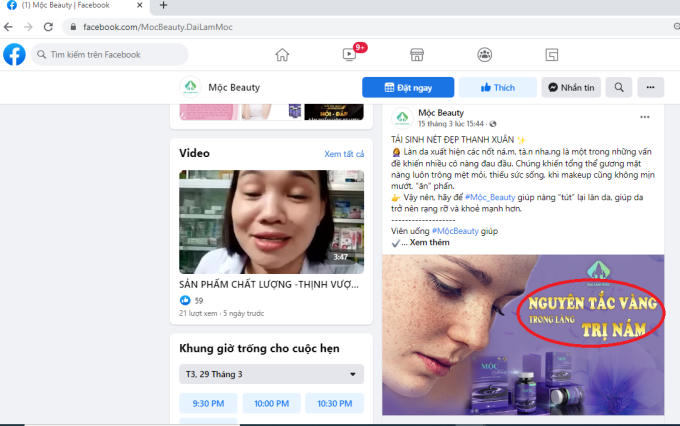This screenshot has height=426, width=680.
Task: Select the 10:30 PM appointment slot
Action: coord(334,403)
